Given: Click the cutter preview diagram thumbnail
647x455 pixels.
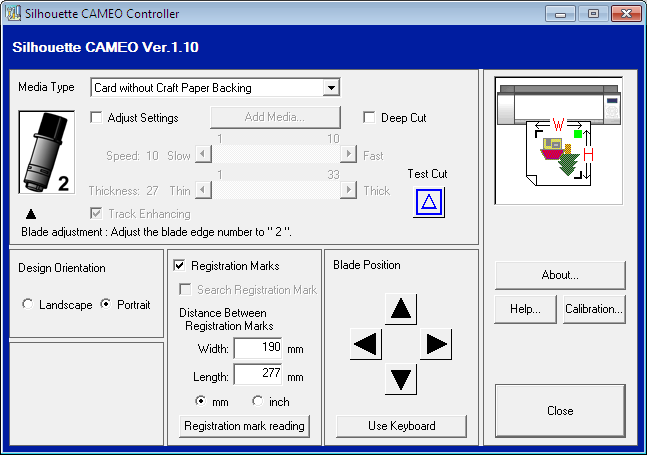Looking at the screenshot, I should click(559, 141).
